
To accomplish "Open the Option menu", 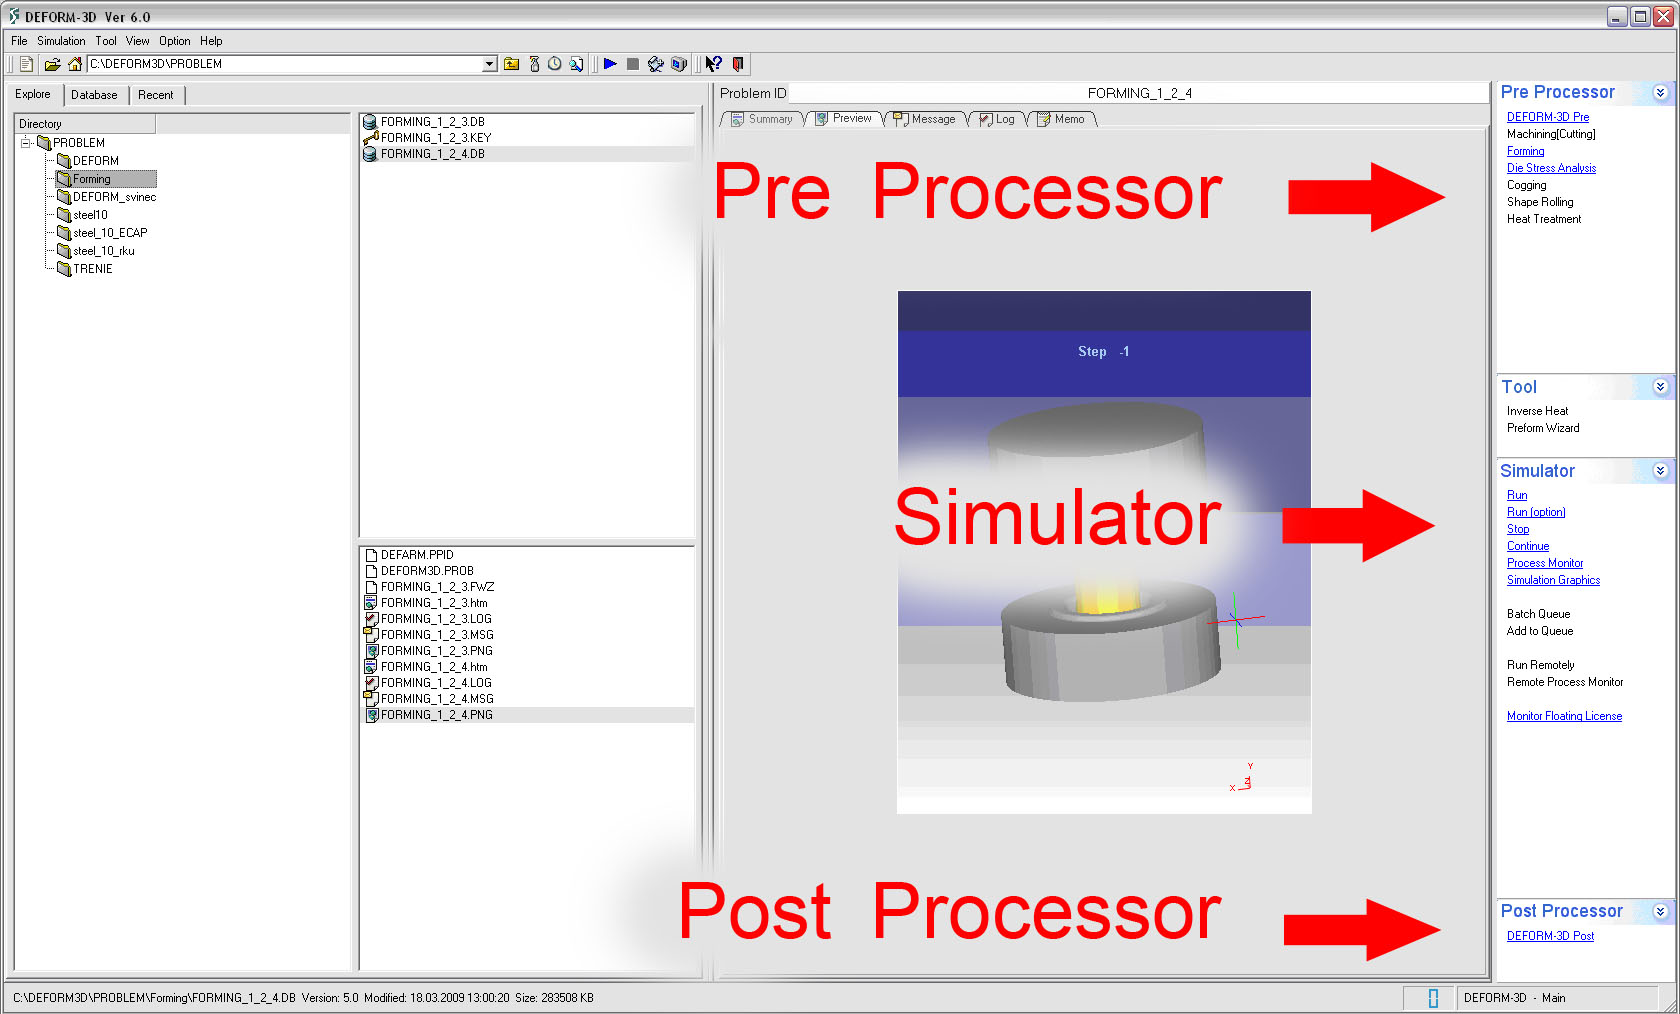I will pyautogui.click(x=174, y=41).
